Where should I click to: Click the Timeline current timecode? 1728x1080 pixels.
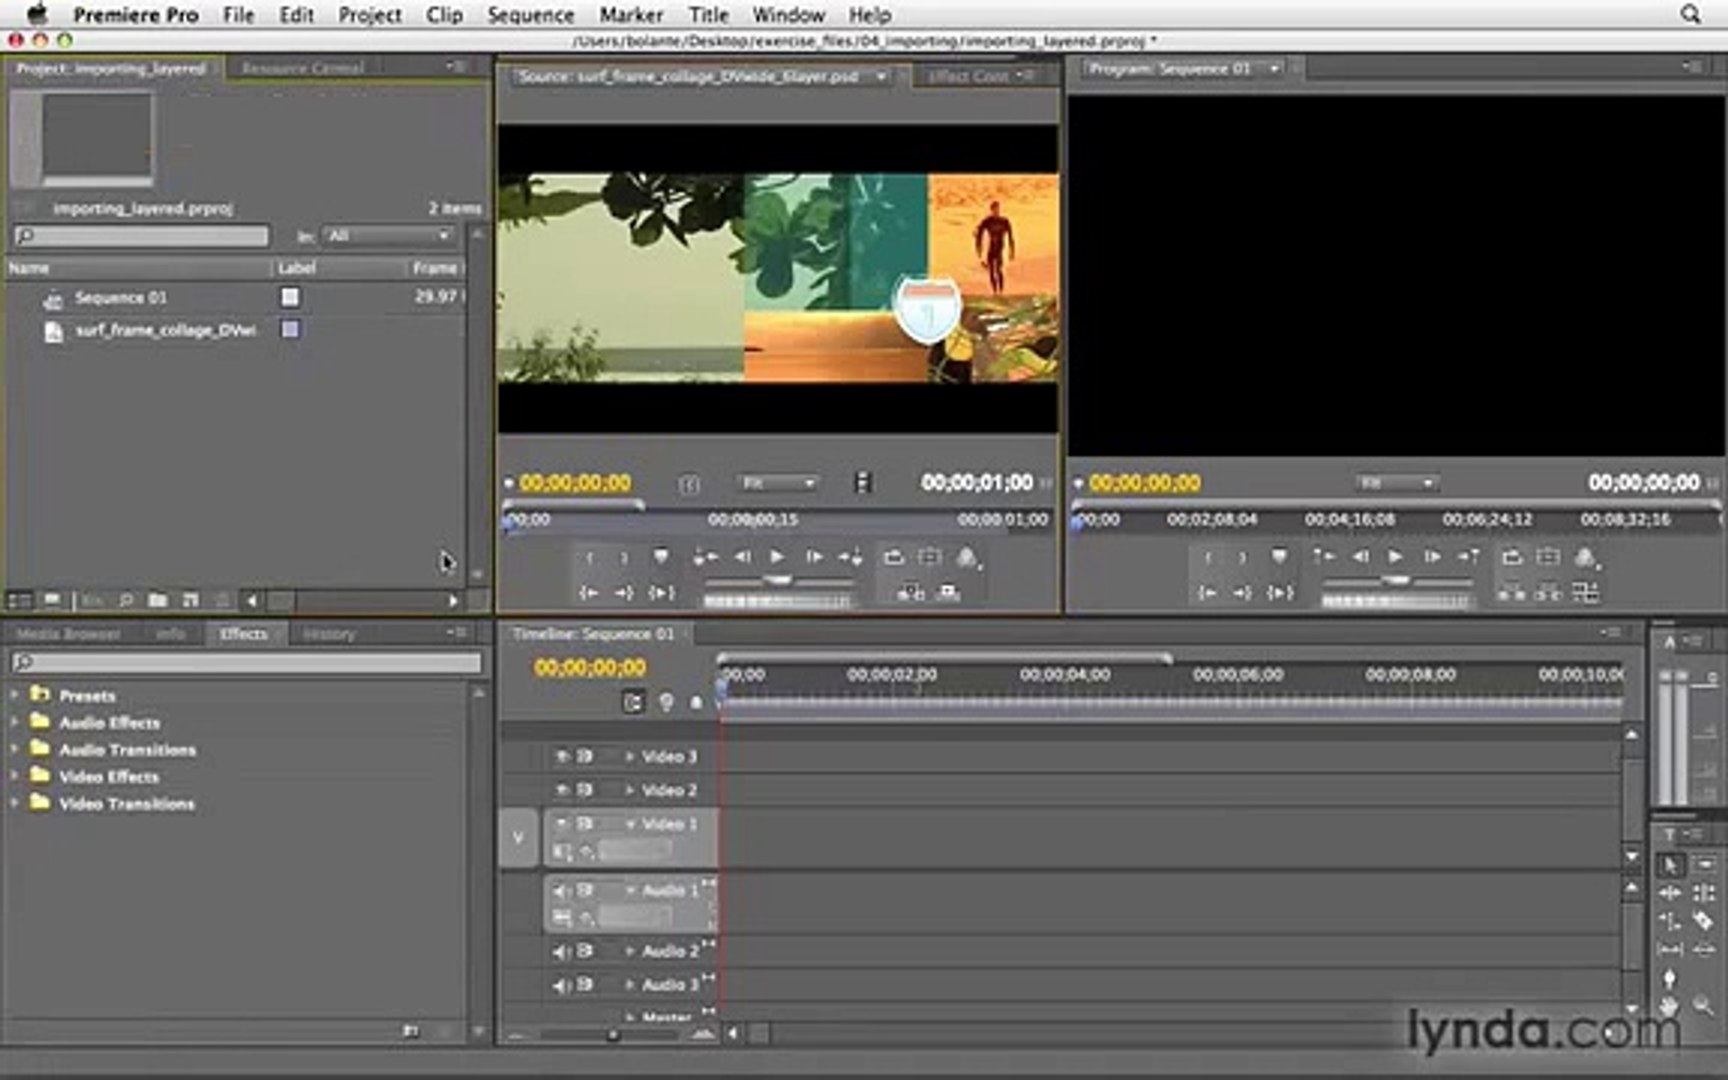(x=590, y=668)
